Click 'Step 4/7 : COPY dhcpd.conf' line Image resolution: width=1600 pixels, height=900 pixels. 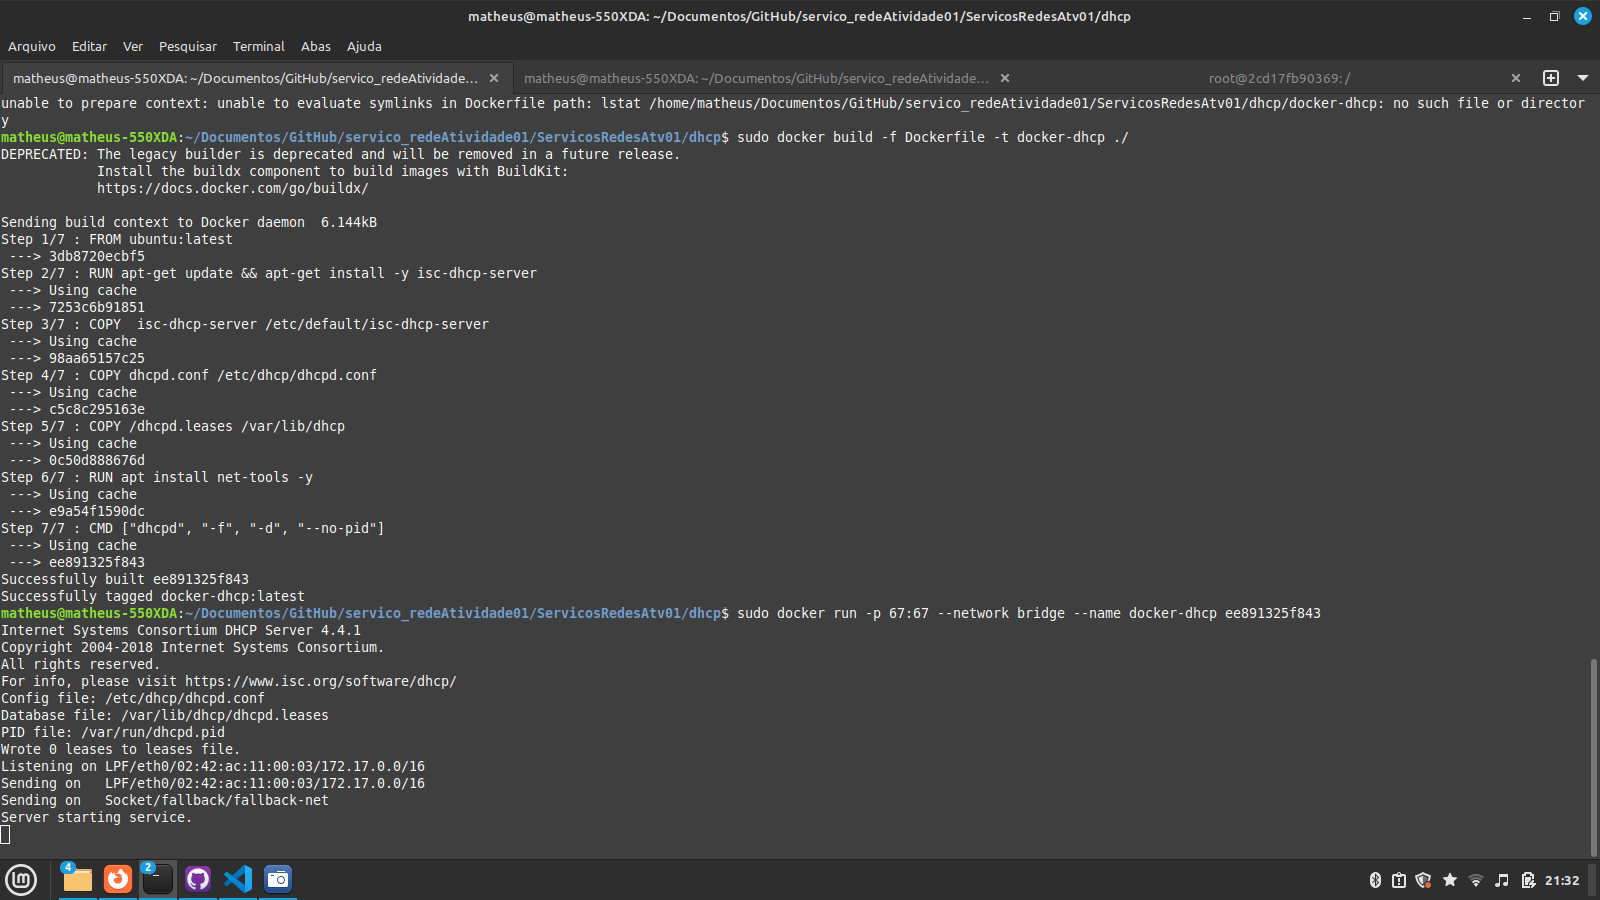point(189,375)
